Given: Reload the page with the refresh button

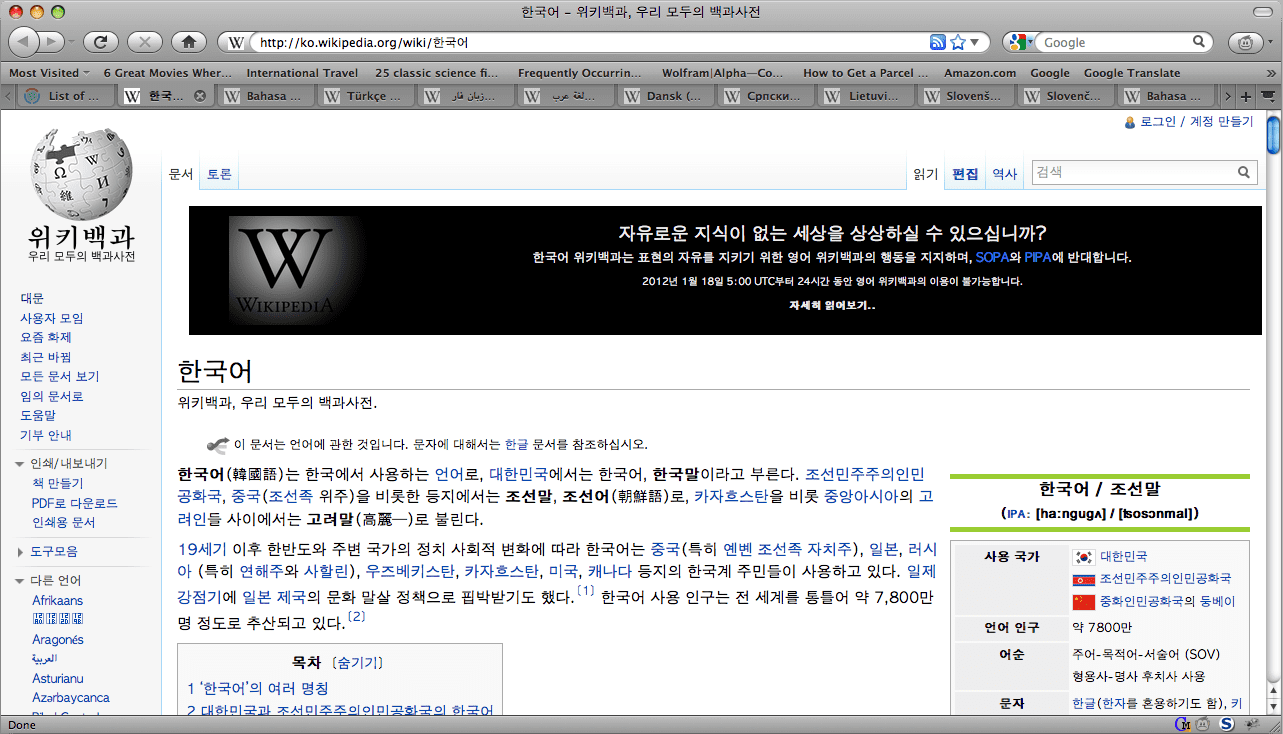Looking at the screenshot, I should point(101,42).
